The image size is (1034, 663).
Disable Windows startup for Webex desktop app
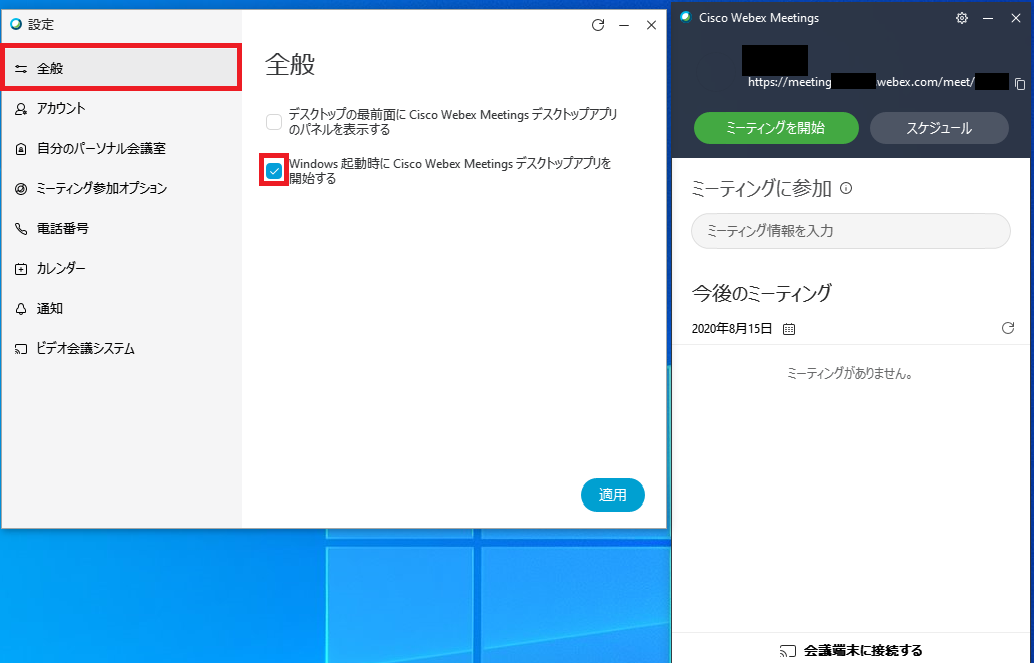coord(273,170)
